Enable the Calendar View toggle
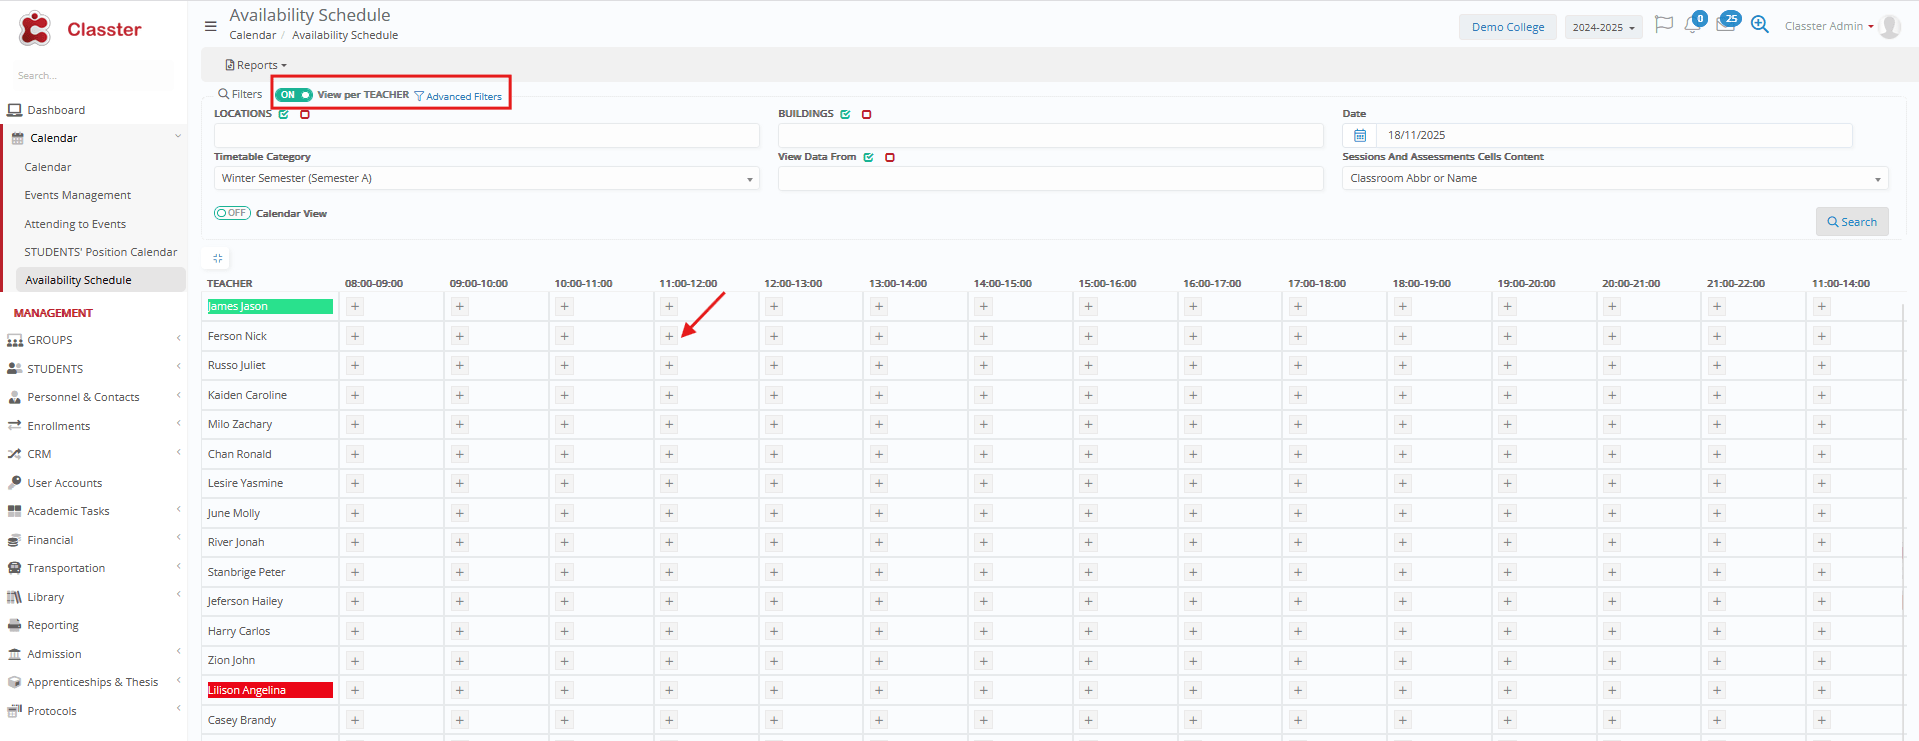 click(232, 213)
